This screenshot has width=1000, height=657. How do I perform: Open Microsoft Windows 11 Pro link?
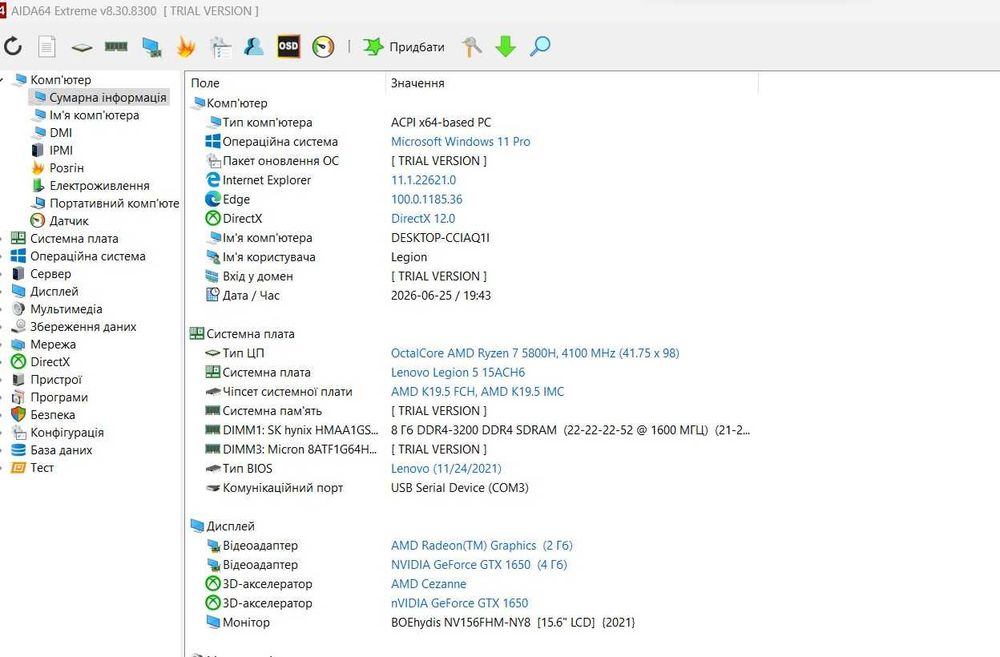point(460,142)
